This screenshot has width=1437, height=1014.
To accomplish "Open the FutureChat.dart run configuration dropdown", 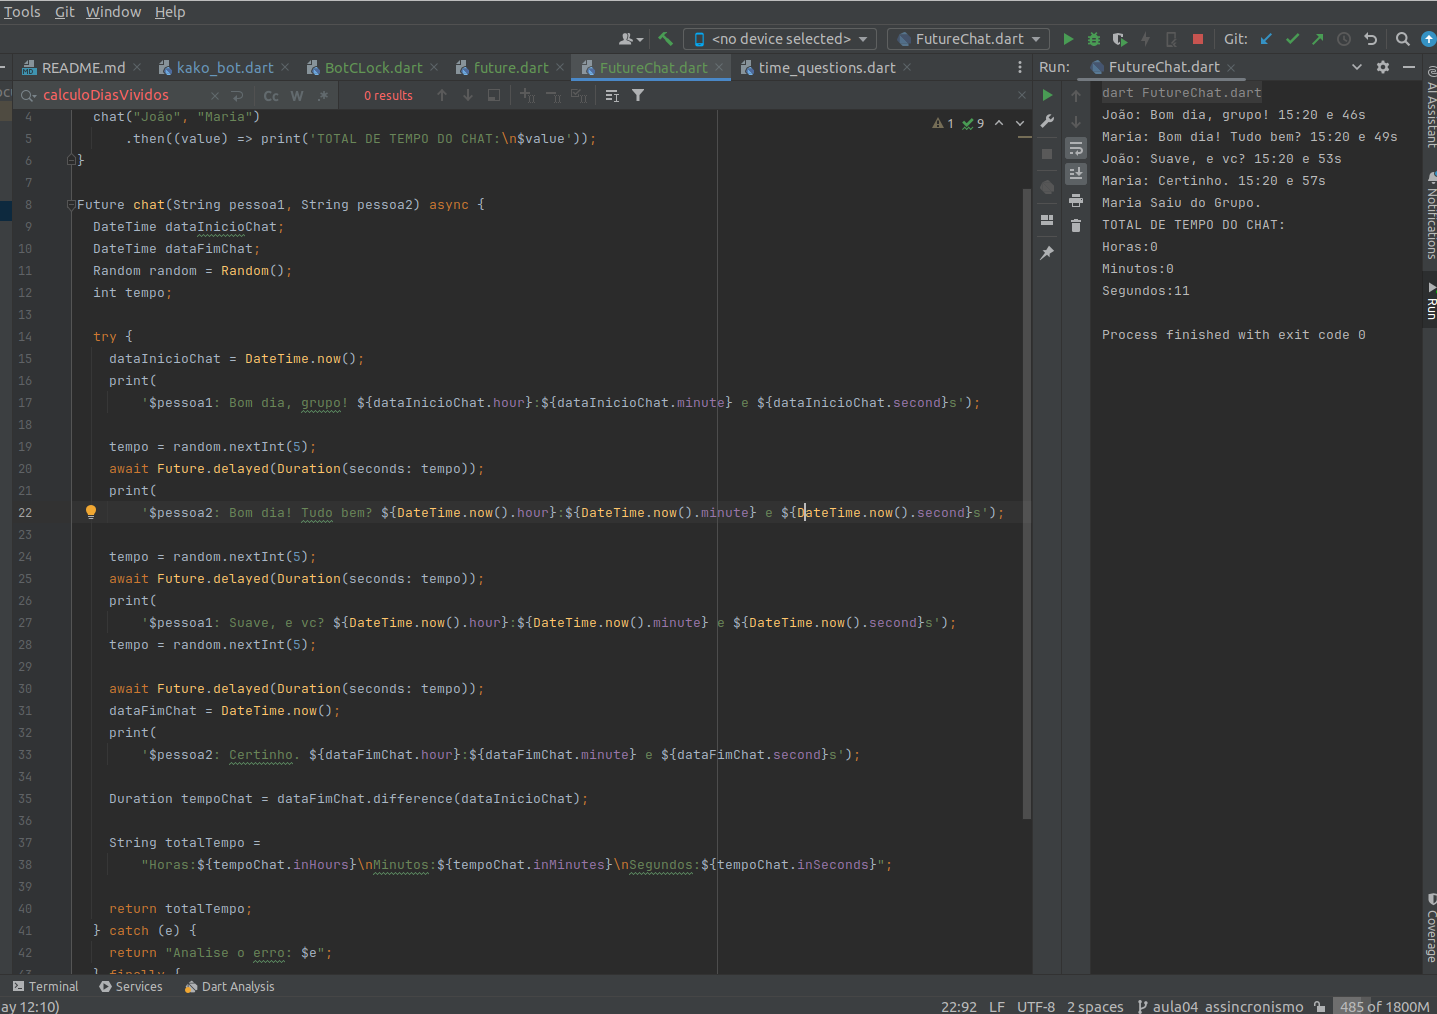I will pyautogui.click(x=968, y=39).
